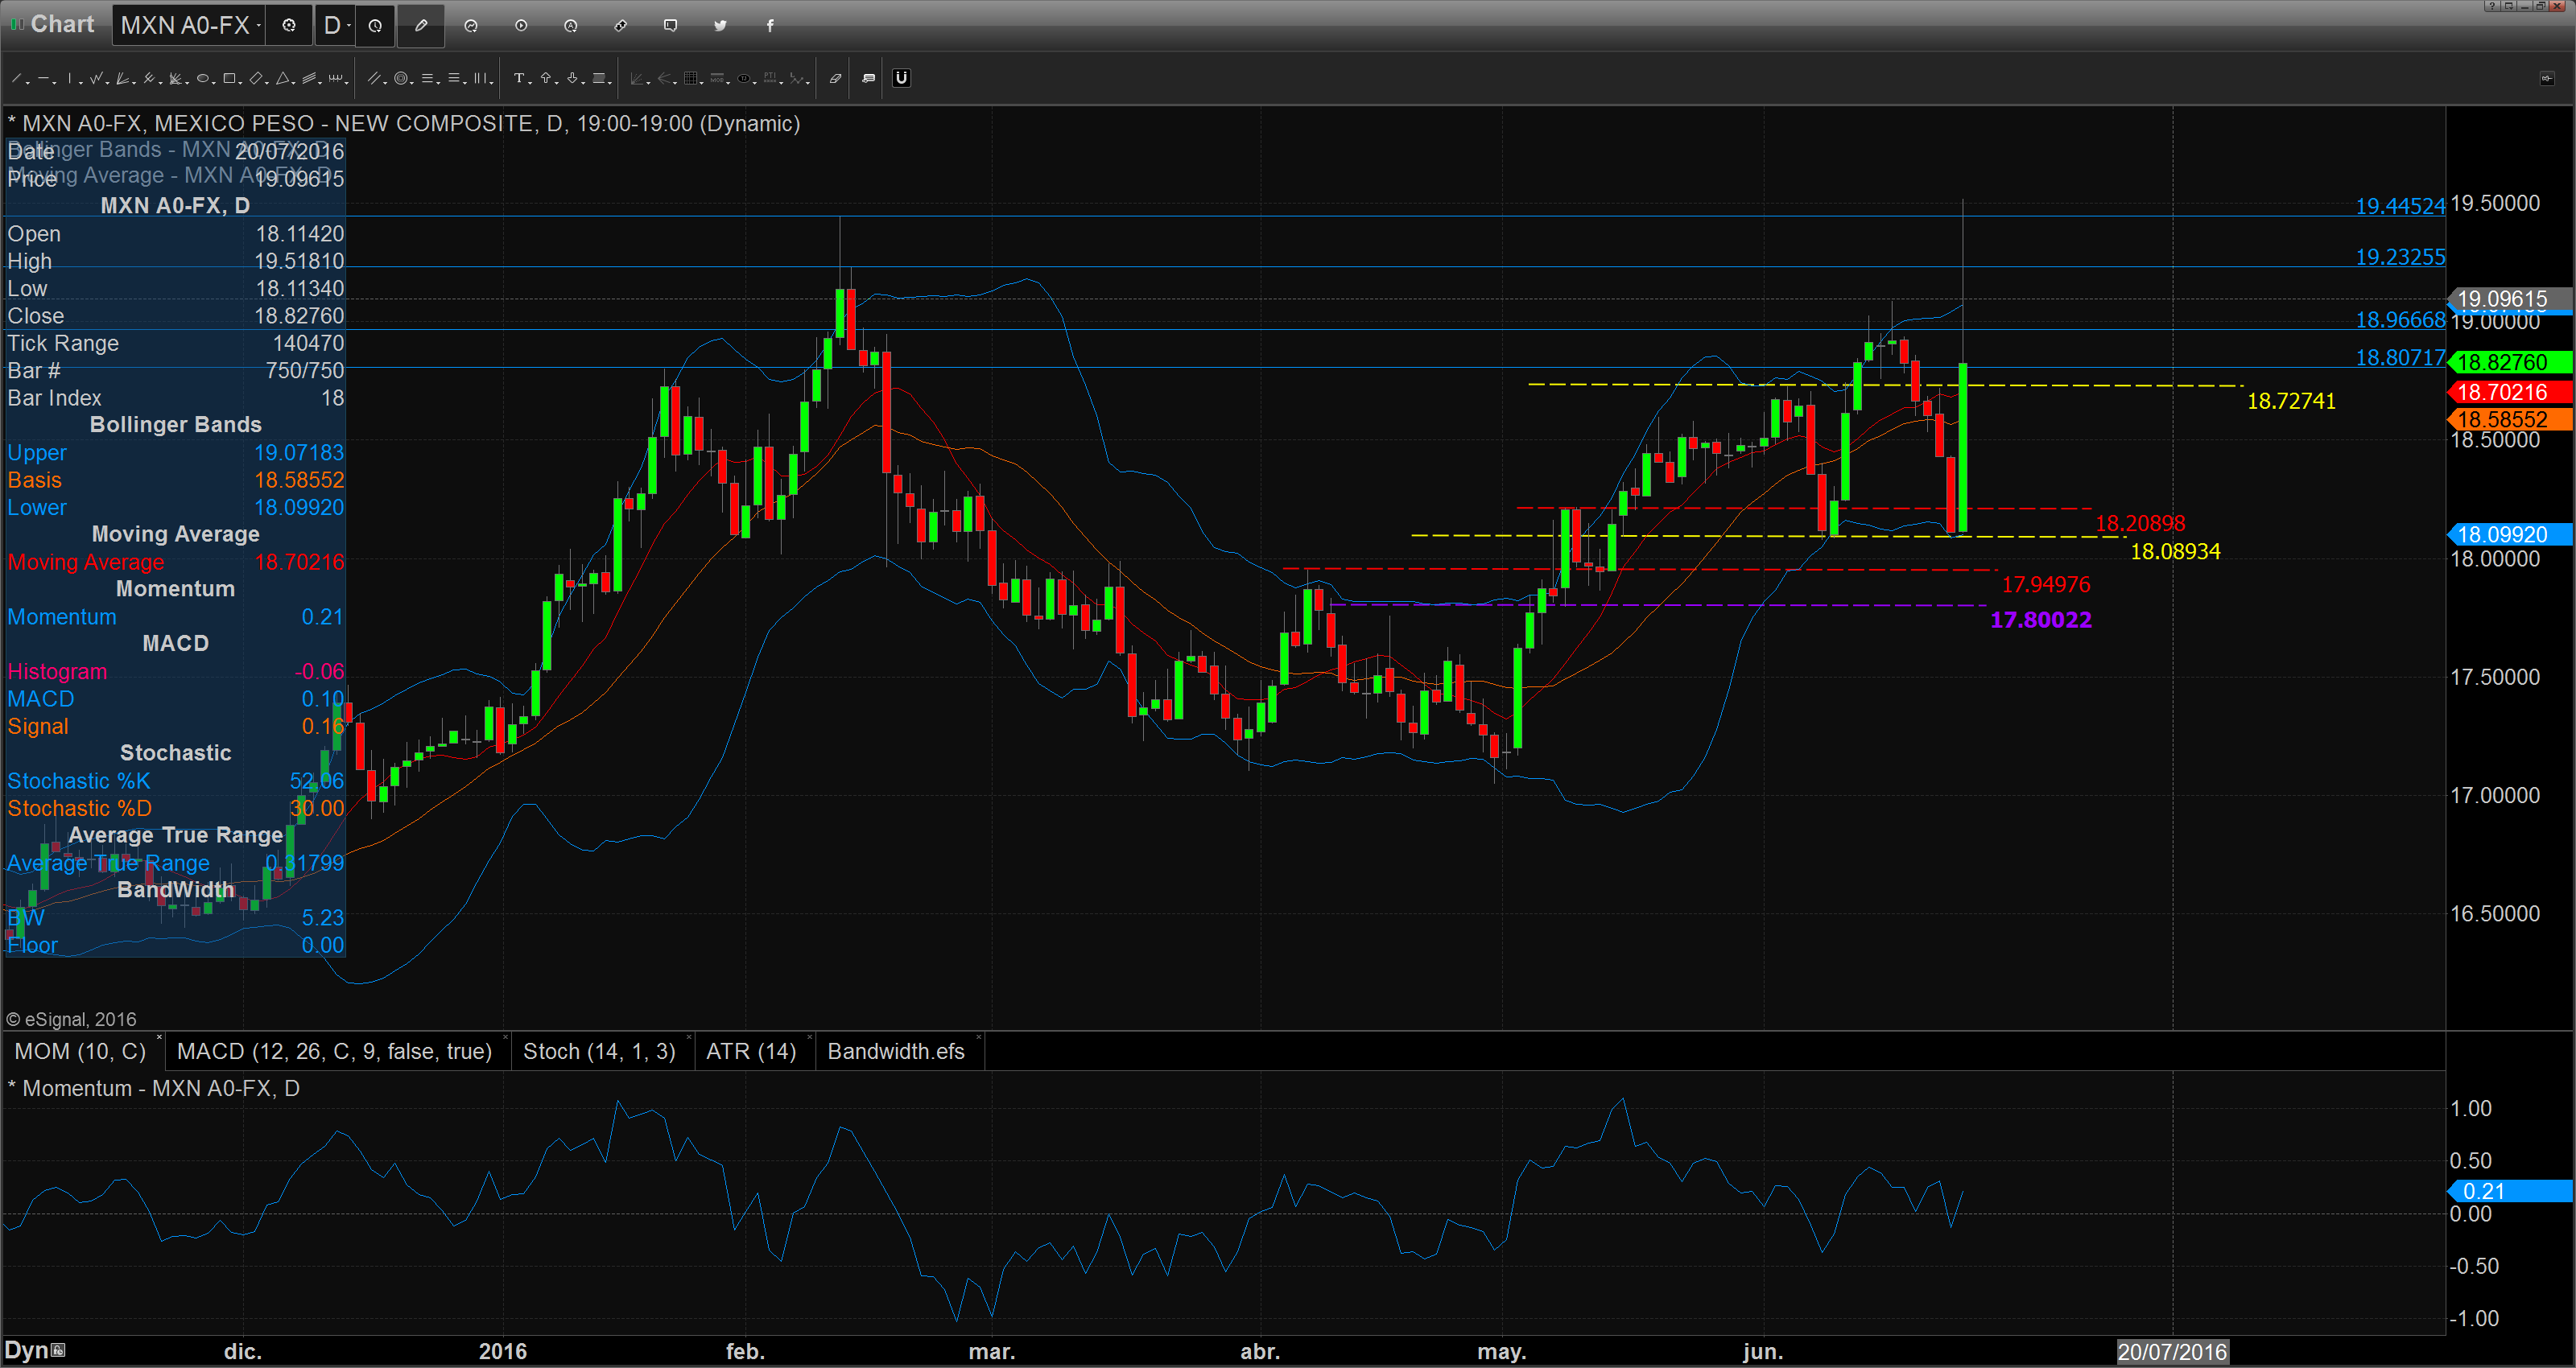Image resolution: width=2576 pixels, height=1368 pixels.
Task: Click the 20/07/2016 cursor date label
Action: click(x=2172, y=1352)
